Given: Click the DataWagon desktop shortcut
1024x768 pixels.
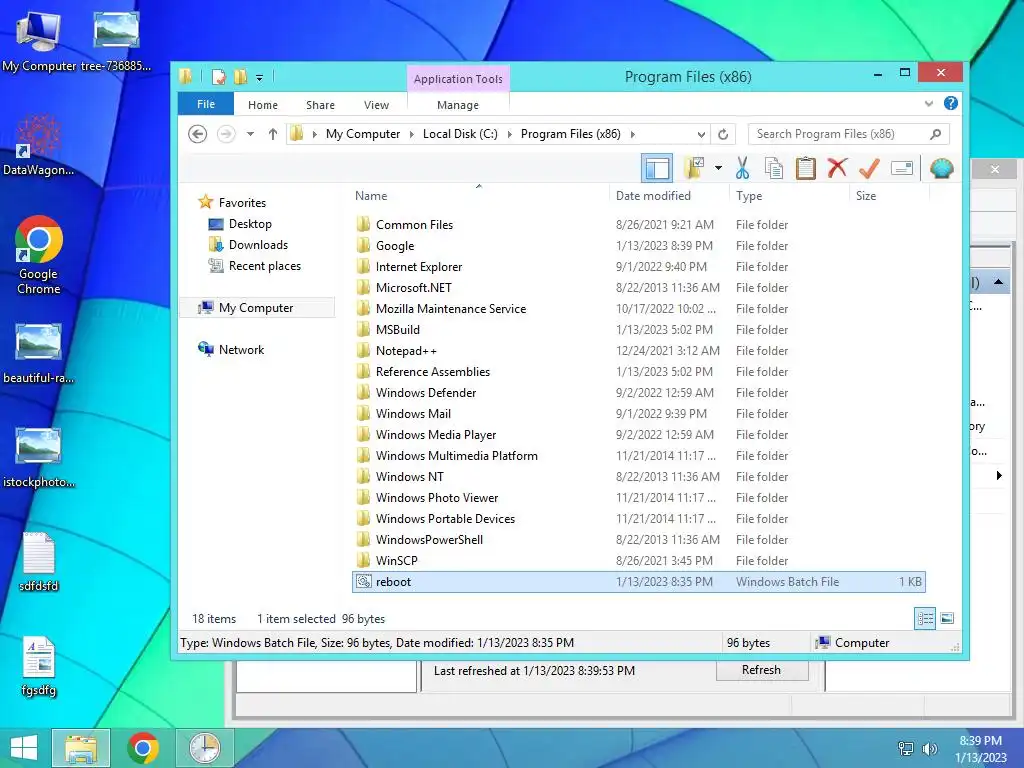Looking at the screenshot, I should [39, 145].
